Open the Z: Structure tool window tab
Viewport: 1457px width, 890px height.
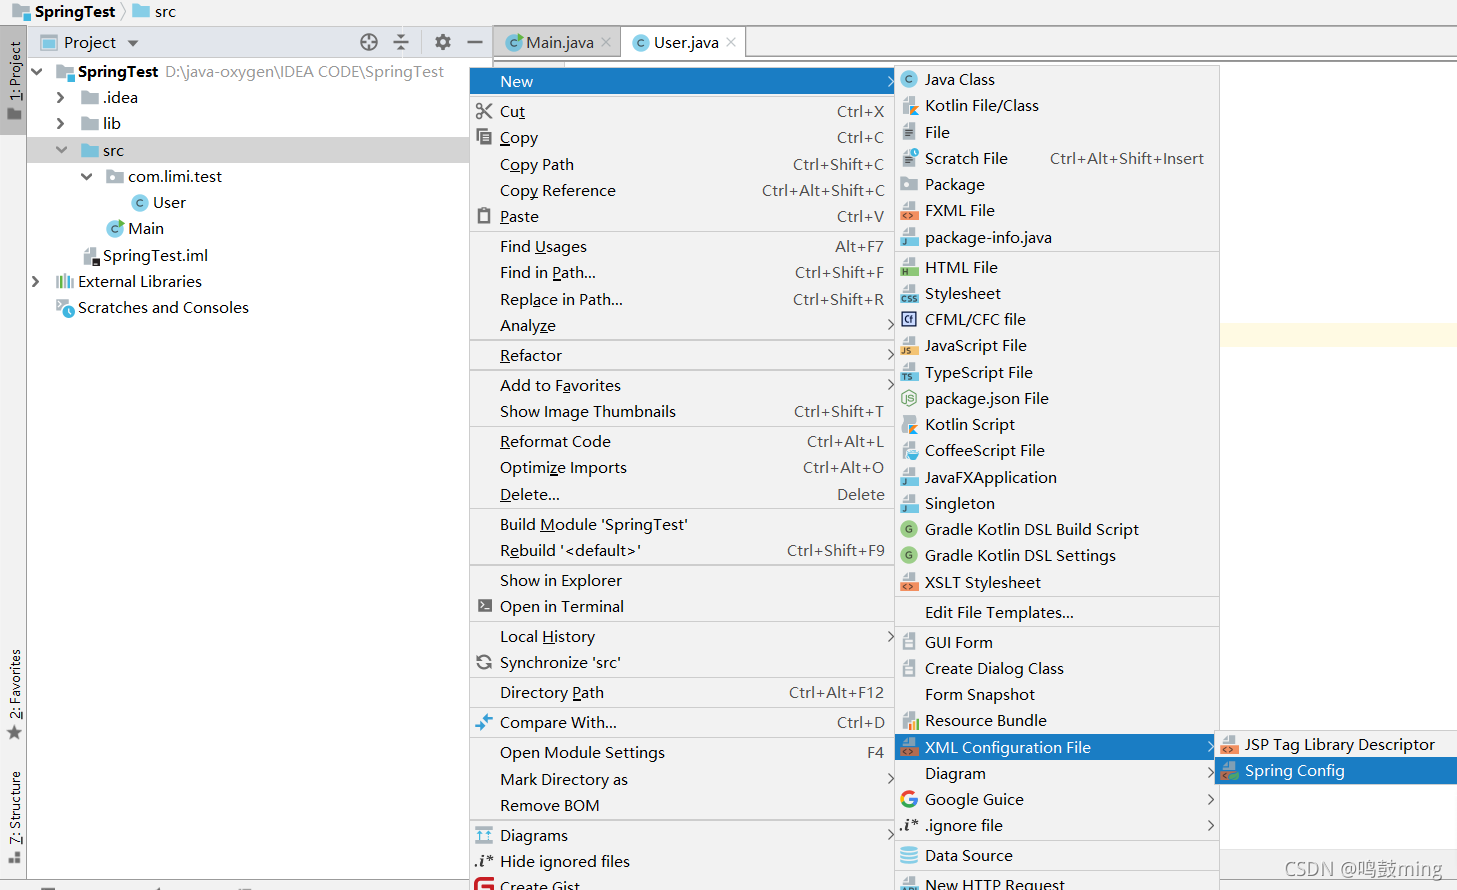pyautogui.click(x=14, y=816)
